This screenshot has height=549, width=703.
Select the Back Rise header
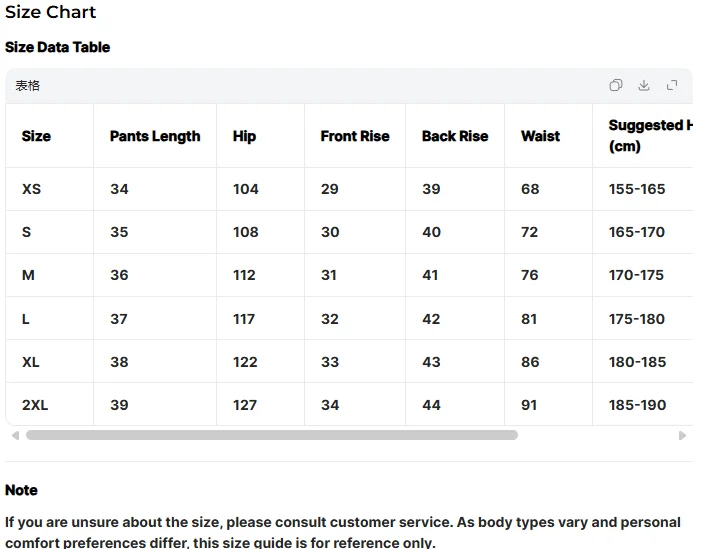(455, 136)
